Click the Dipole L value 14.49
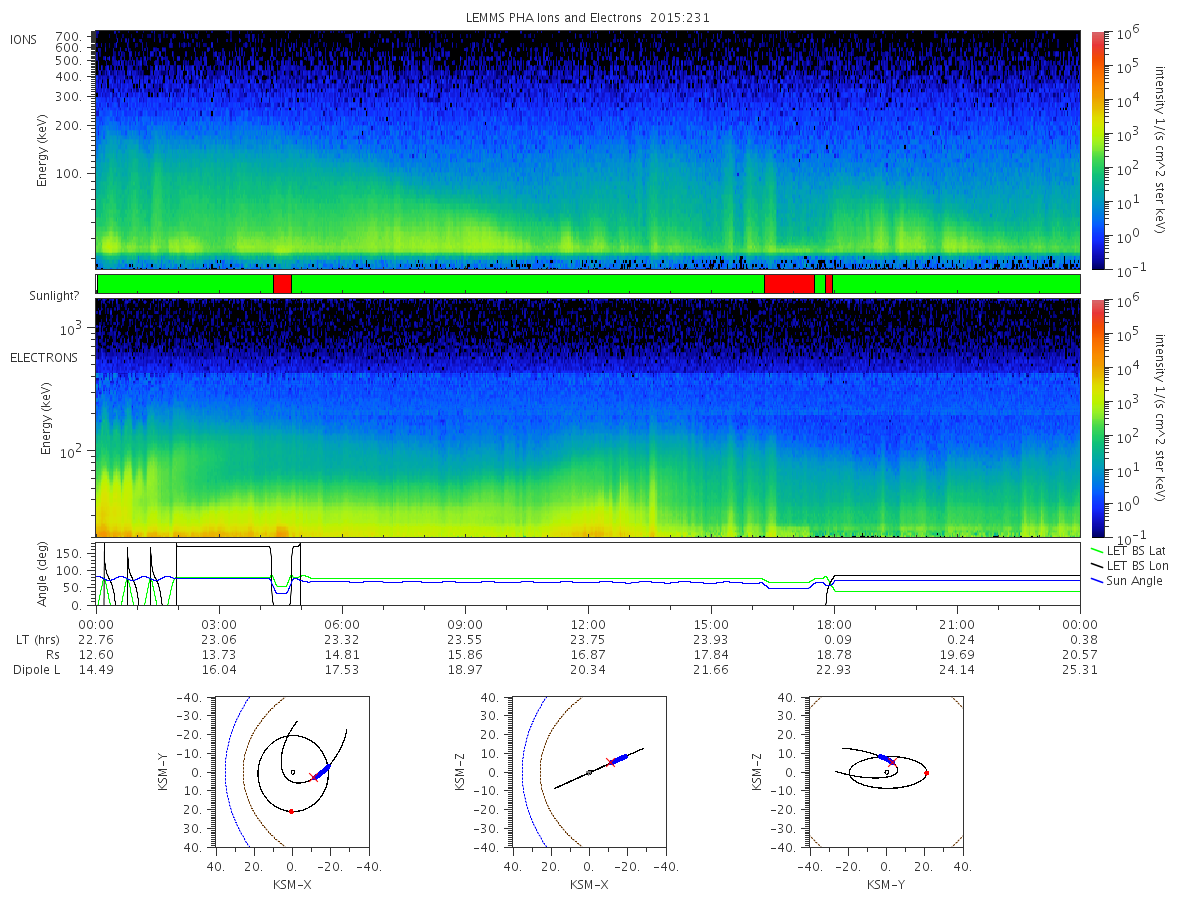The height and width of the screenshot is (900, 1200). [x=96, y=669]
